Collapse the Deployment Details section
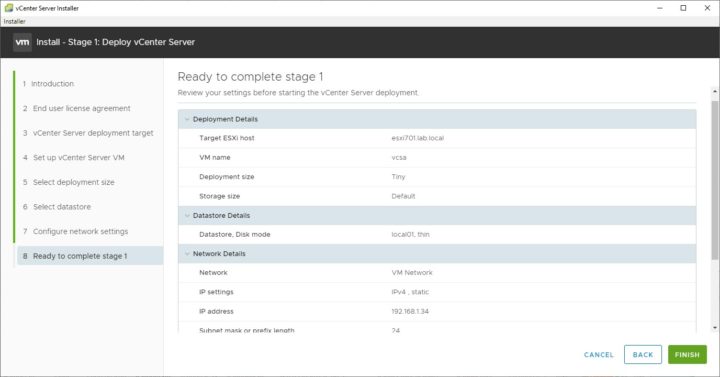720x377 pixels. (x=187, y=119)
